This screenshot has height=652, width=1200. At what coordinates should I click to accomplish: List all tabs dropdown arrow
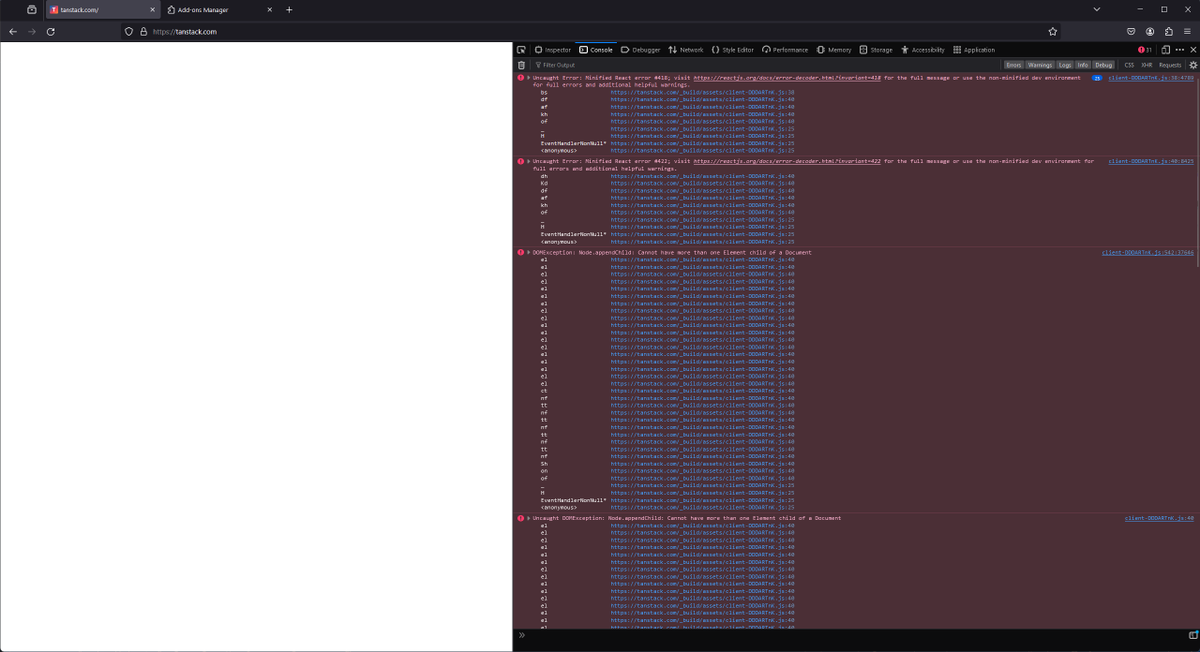(x=1097, y=10)
